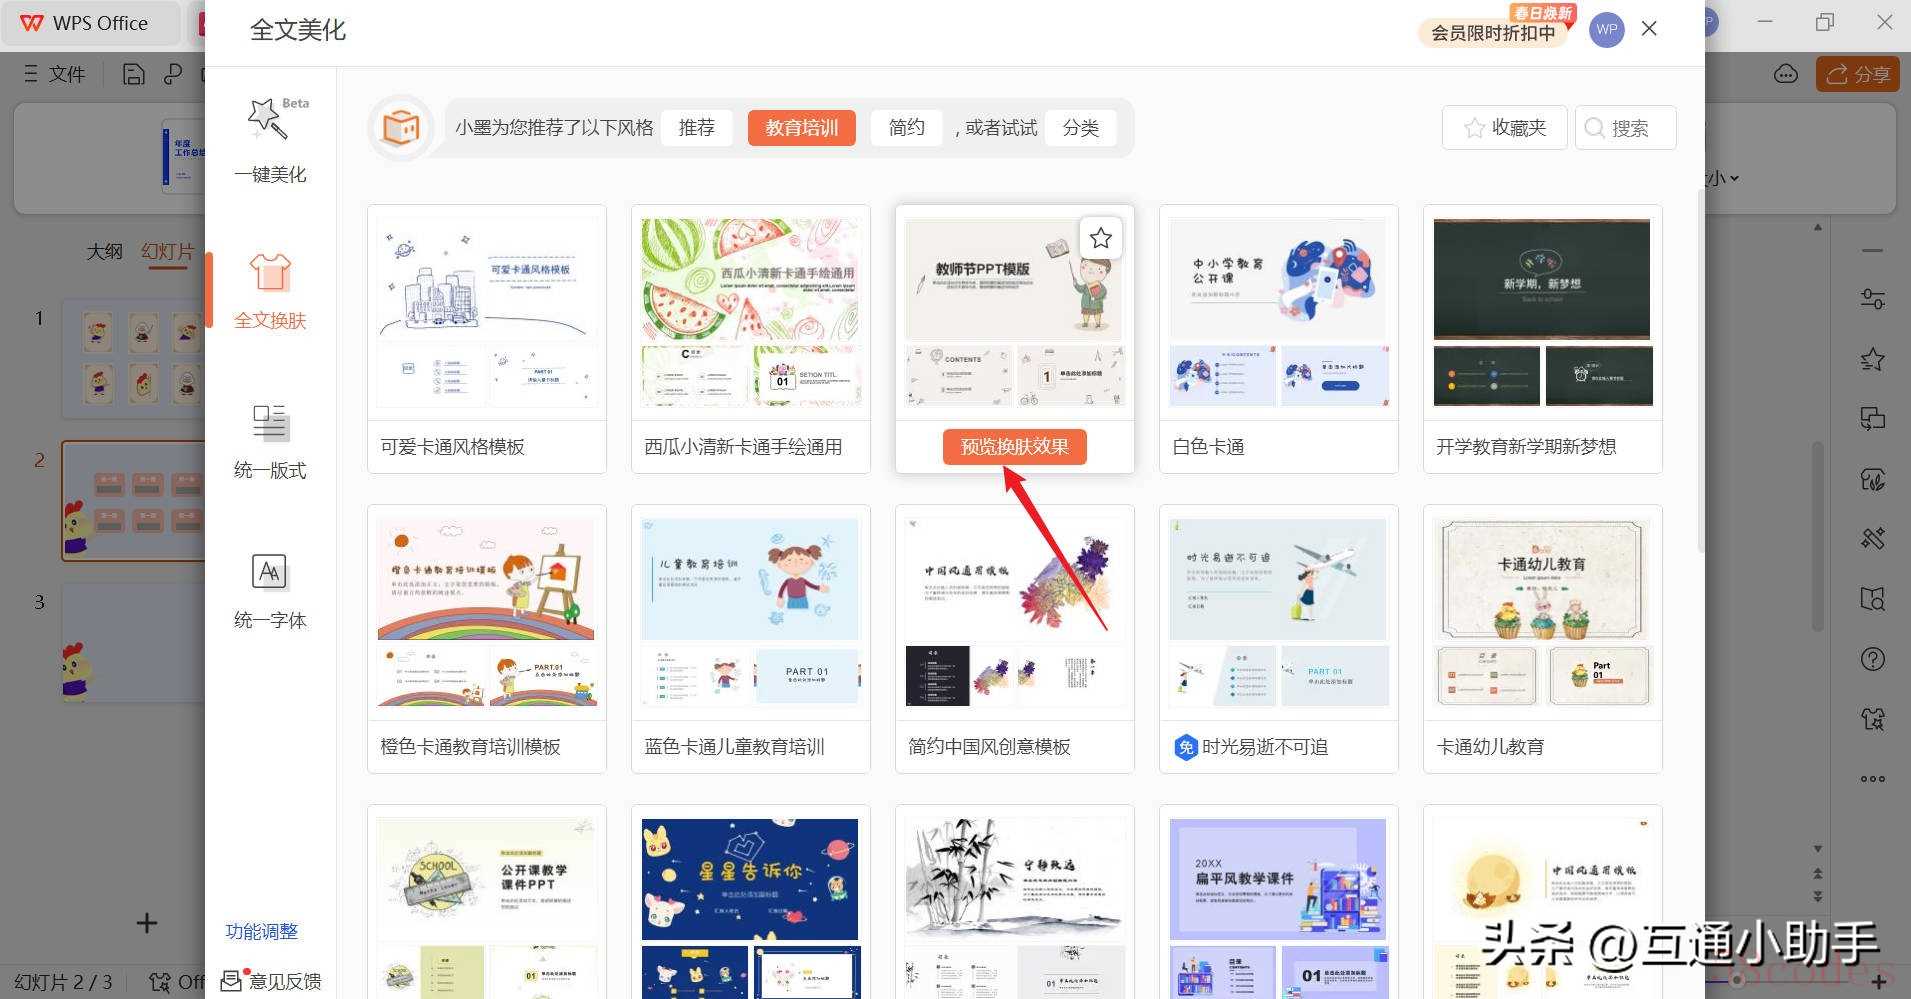The height and width of the screenshot is (999, 1911).
Task: Click the 预览换肤效果 button
Action: [1015, 447]
